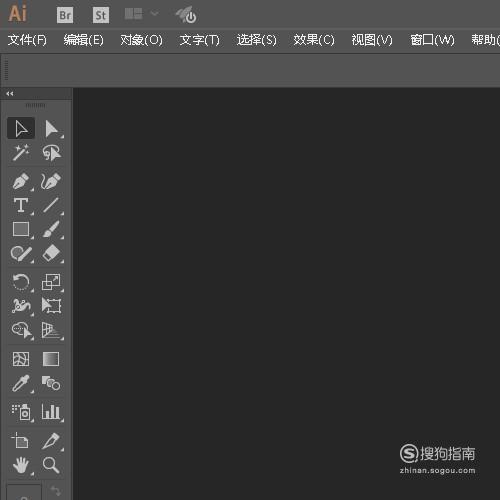Viewport: 500px width, 500px height.
Task: Open Adobe Stock via St icon
Action: tap(101, 15)
